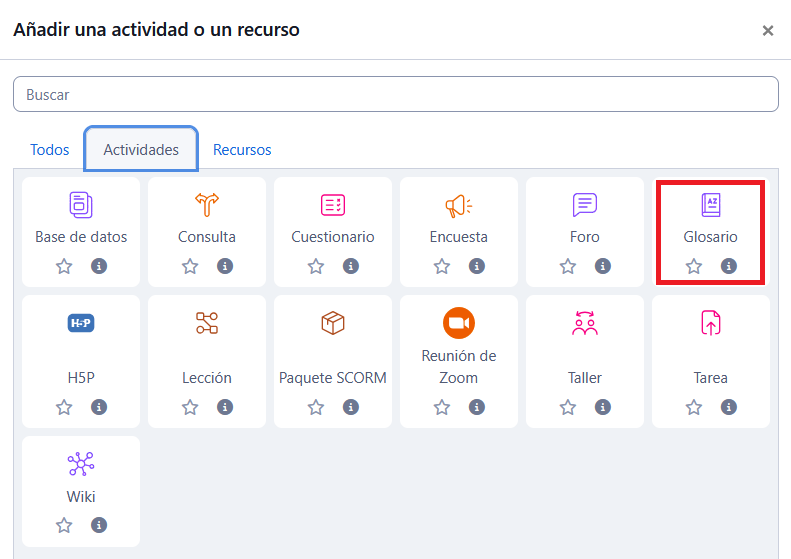Select the Base de datos activity icon
The width and height of the screenshot is (791, 559).
[81, 205]
